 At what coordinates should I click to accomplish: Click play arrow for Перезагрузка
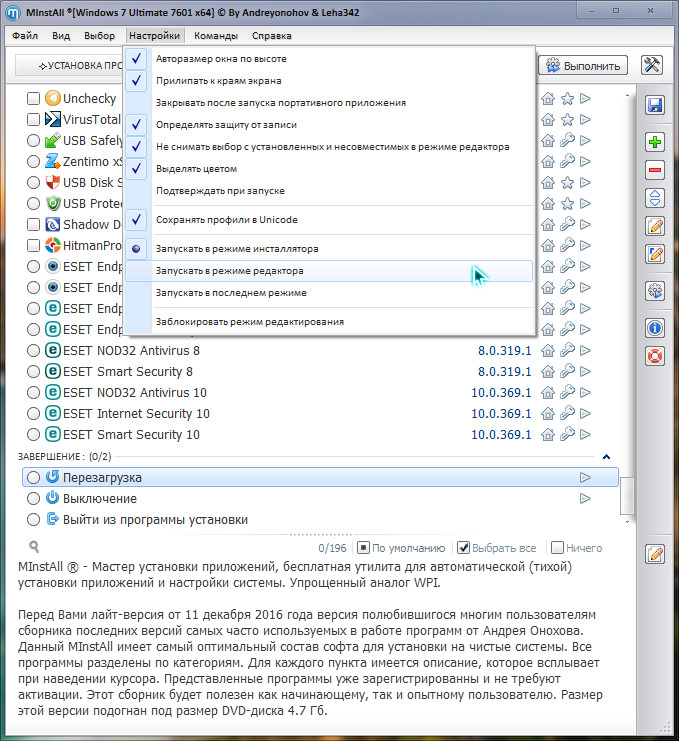point(585,477)
